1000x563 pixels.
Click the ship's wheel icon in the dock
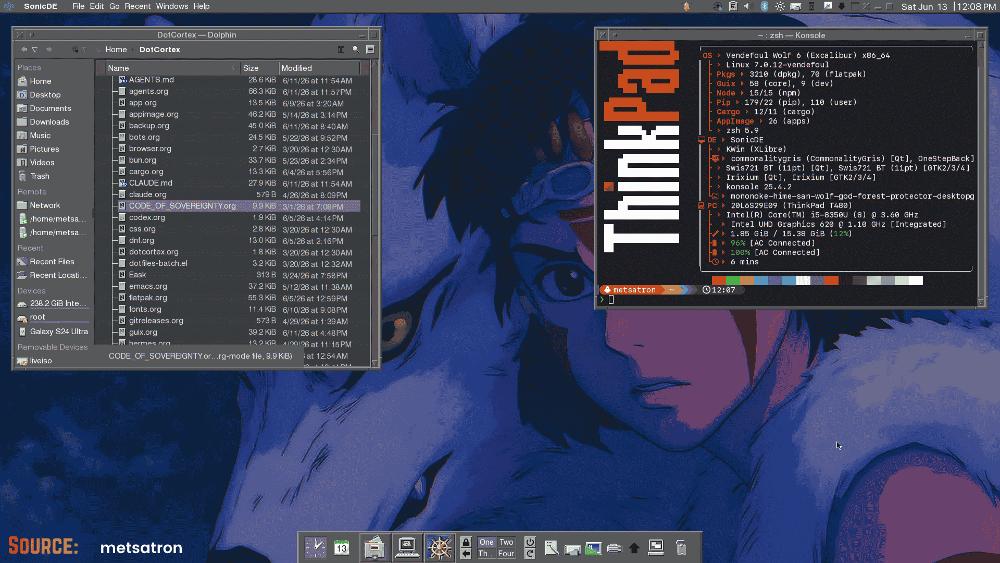(x=439, y=547)
